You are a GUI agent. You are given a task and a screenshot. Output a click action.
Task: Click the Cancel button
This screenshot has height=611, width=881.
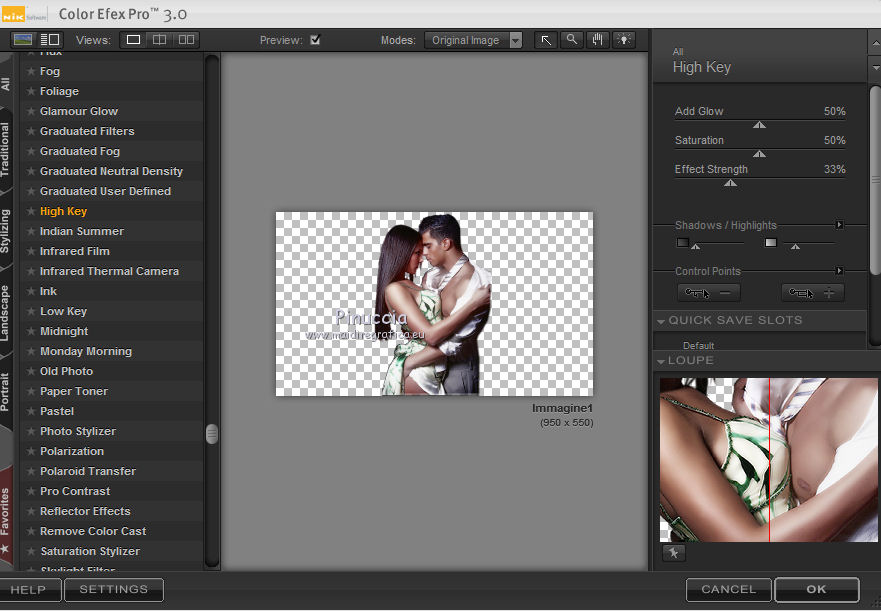pos(728,589)
